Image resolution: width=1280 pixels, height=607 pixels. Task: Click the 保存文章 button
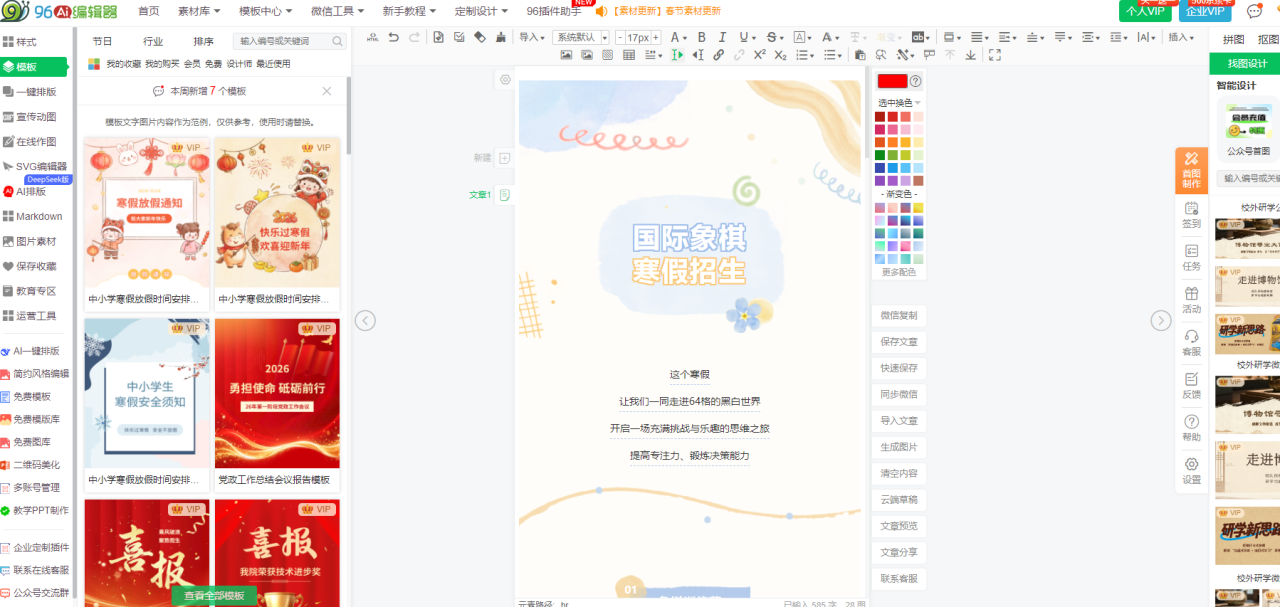898,342
